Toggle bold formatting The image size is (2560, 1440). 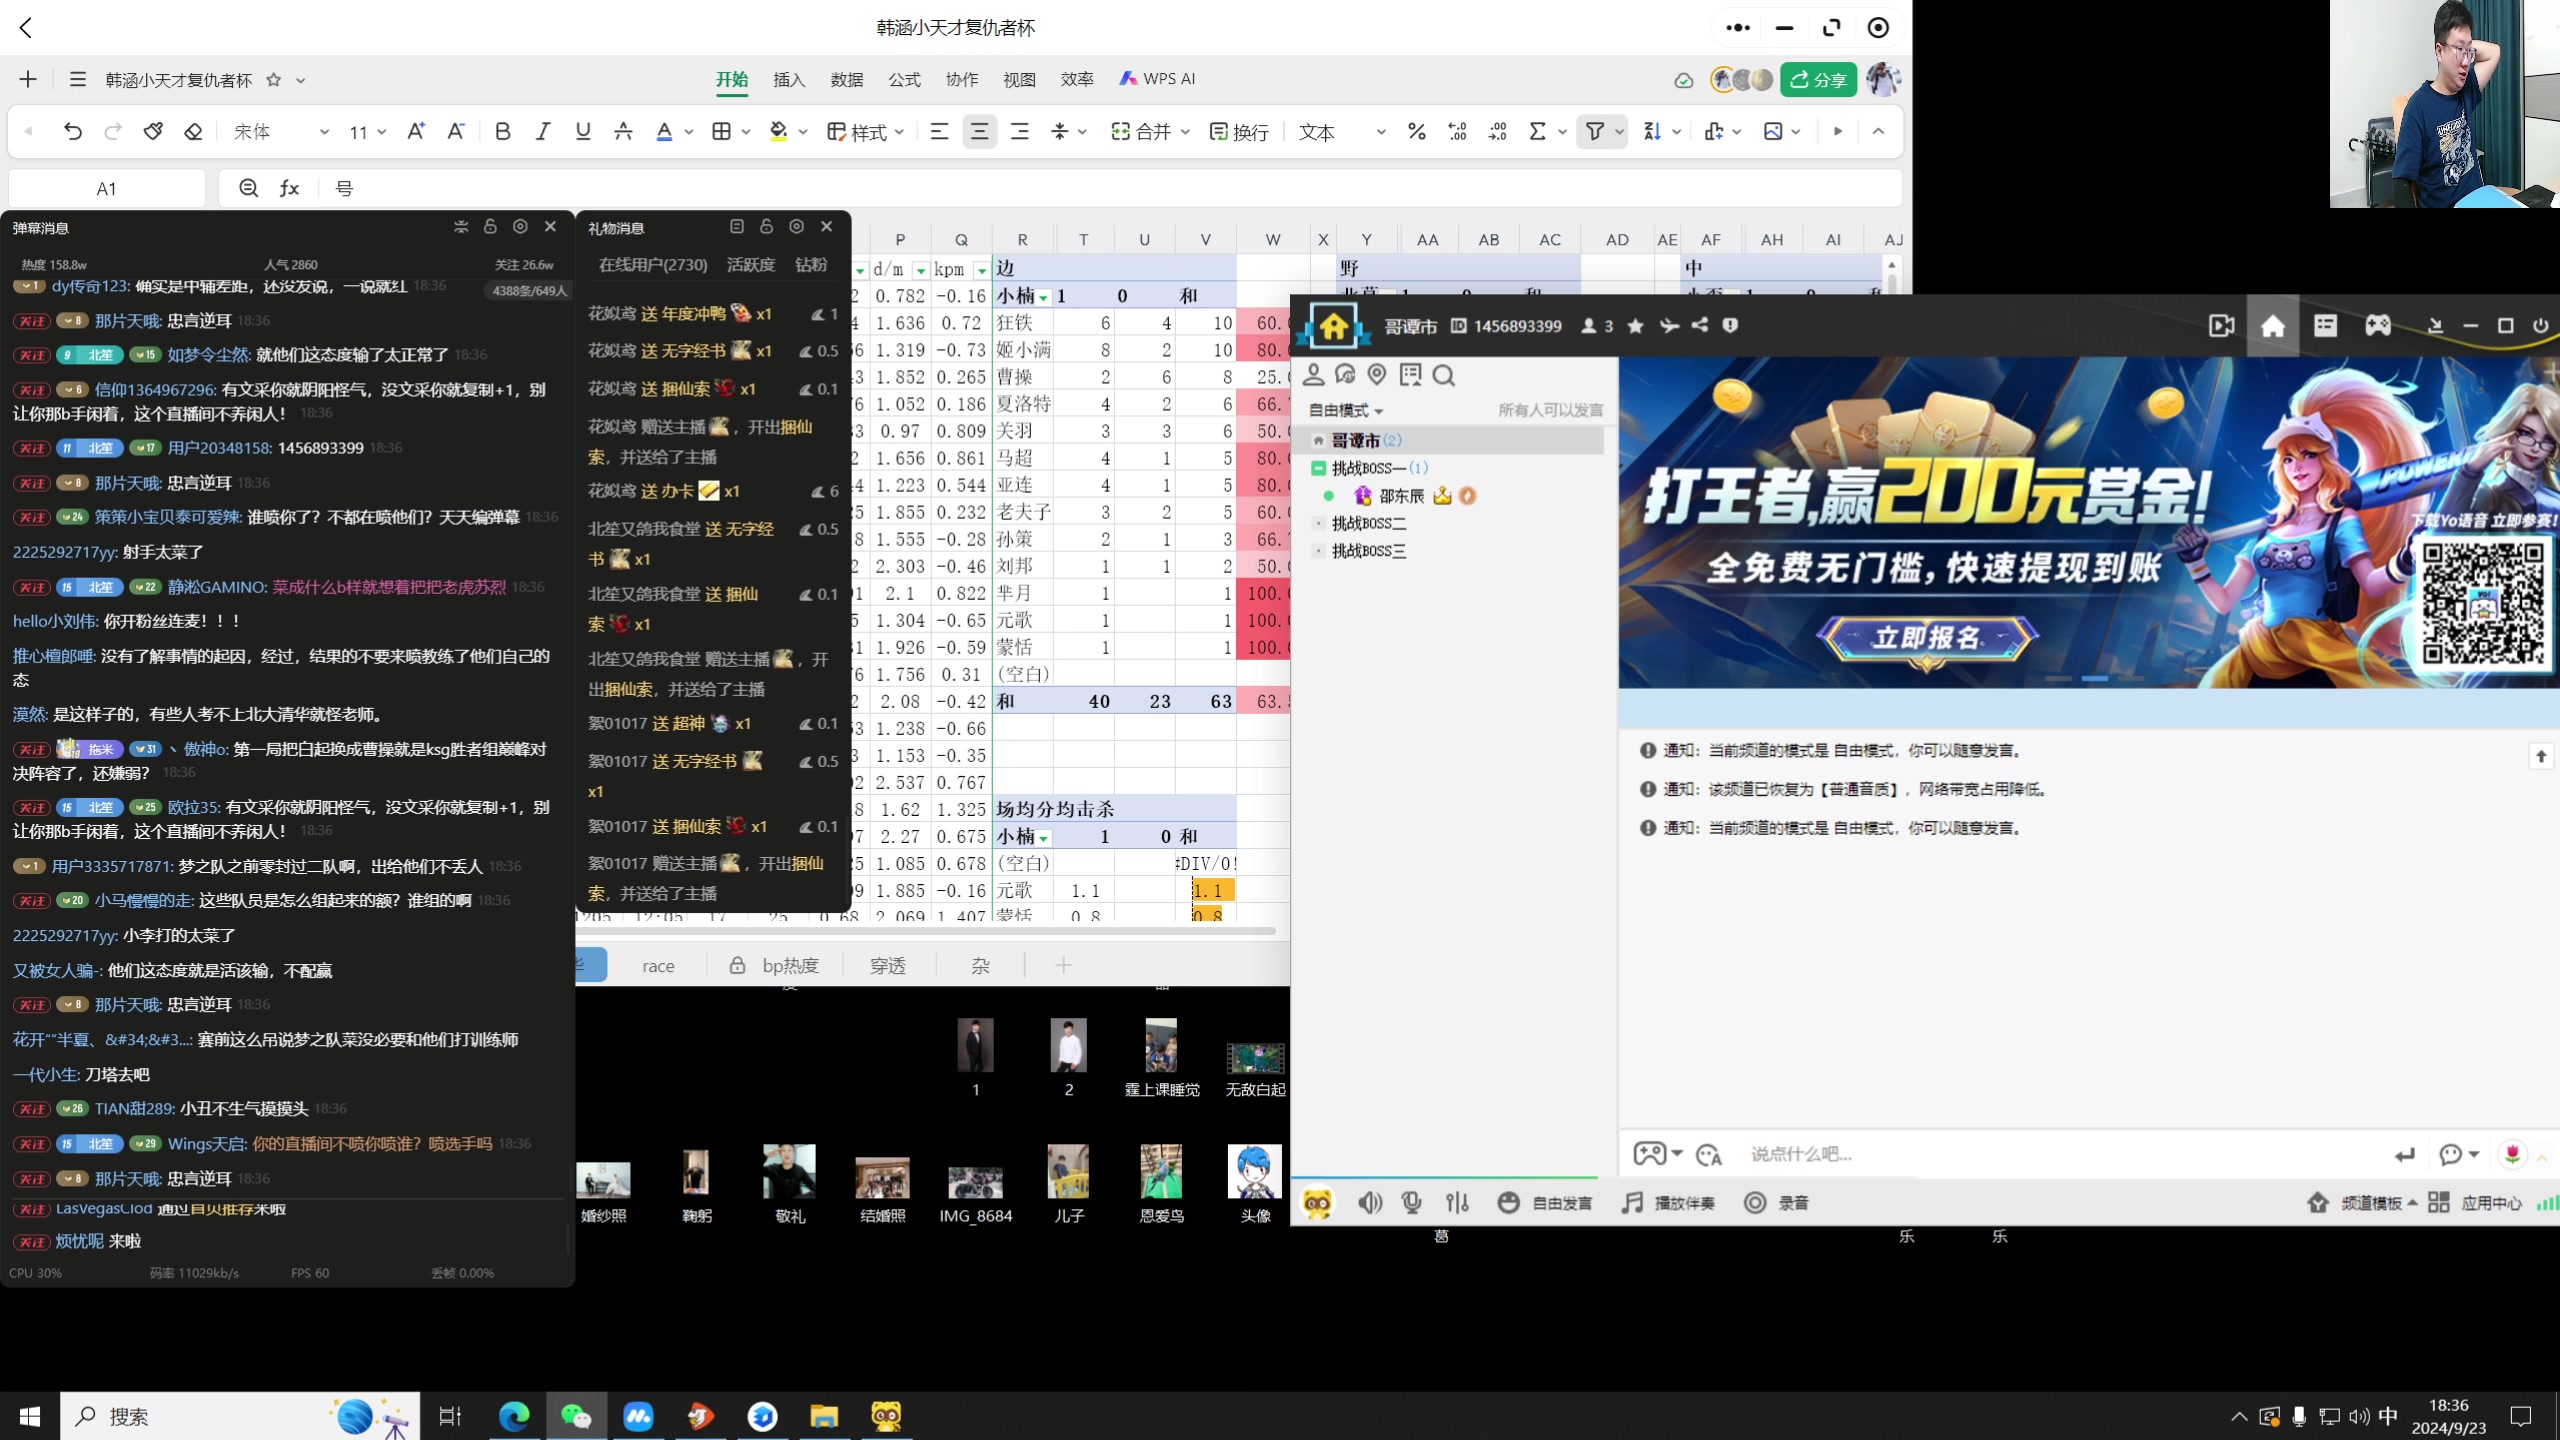[x=503, y=131]
